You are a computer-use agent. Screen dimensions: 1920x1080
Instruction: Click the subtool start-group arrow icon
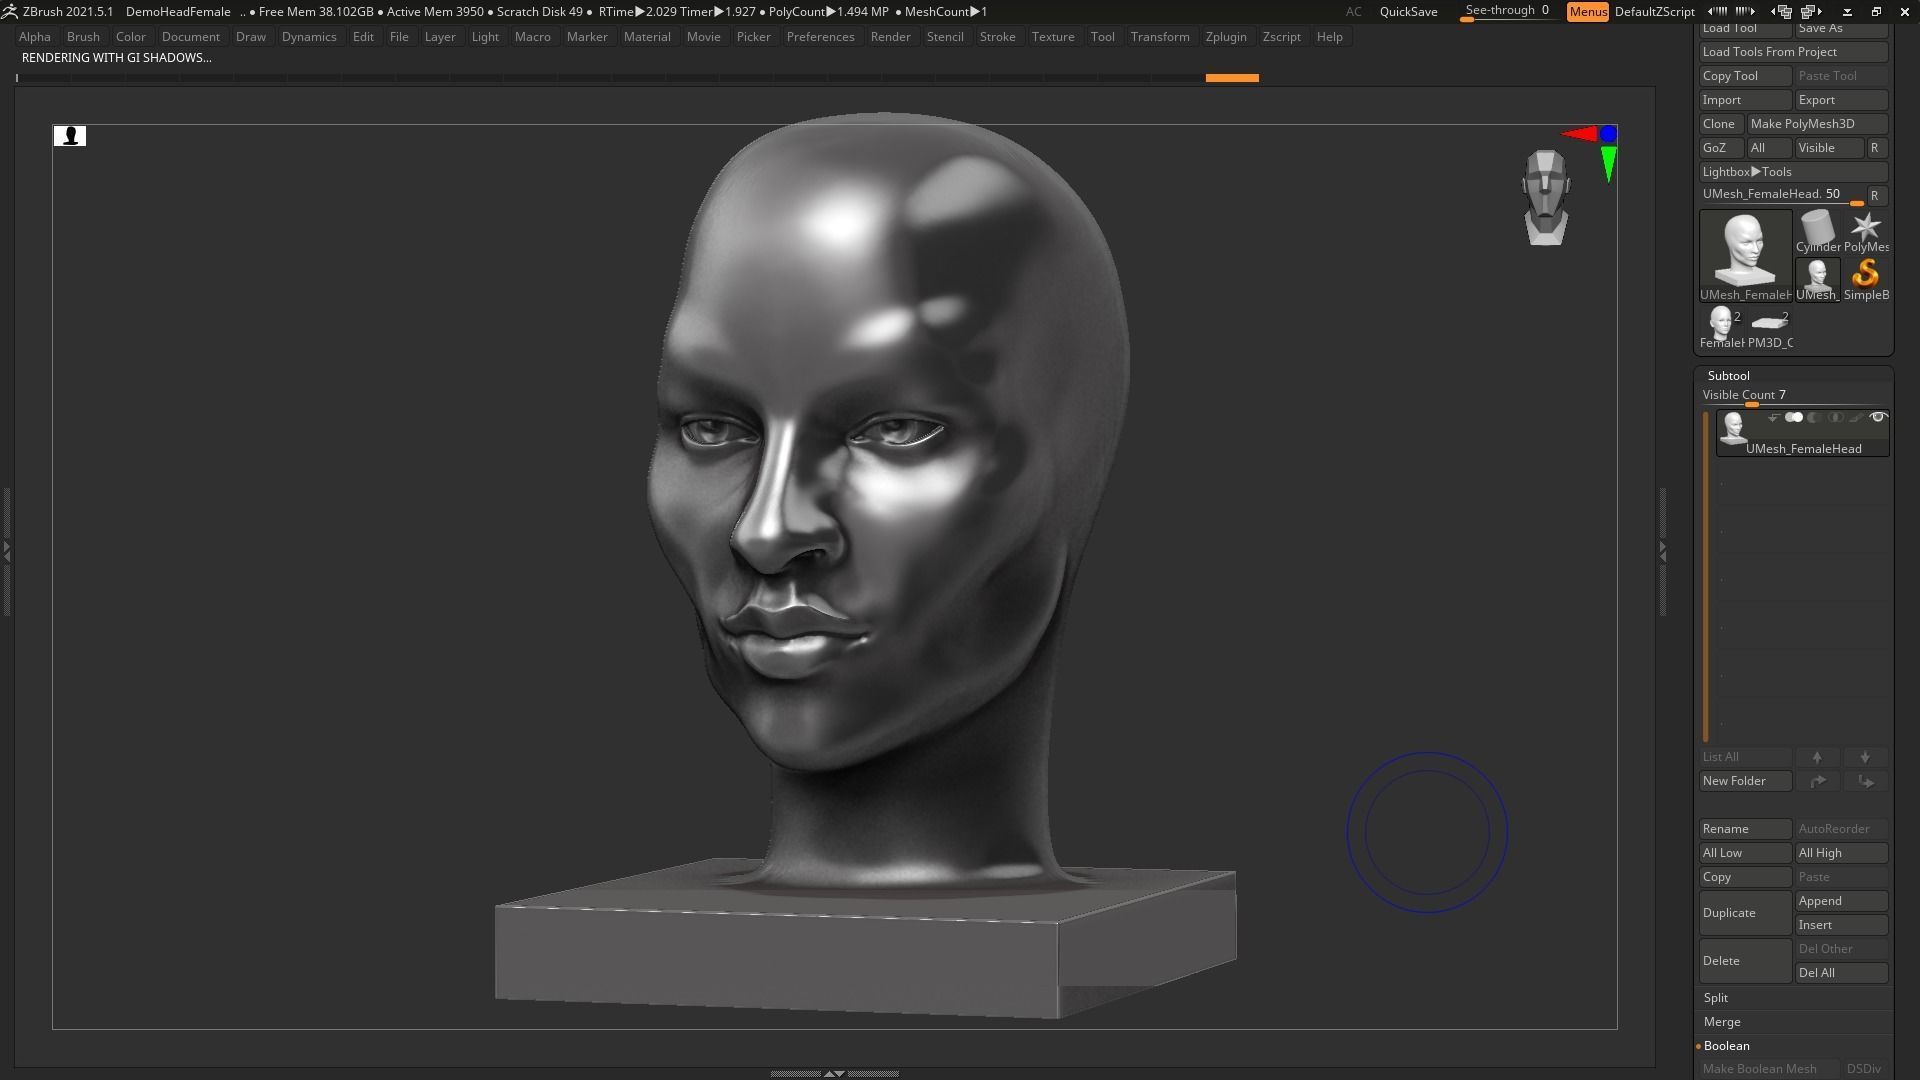click(1774, 418)
